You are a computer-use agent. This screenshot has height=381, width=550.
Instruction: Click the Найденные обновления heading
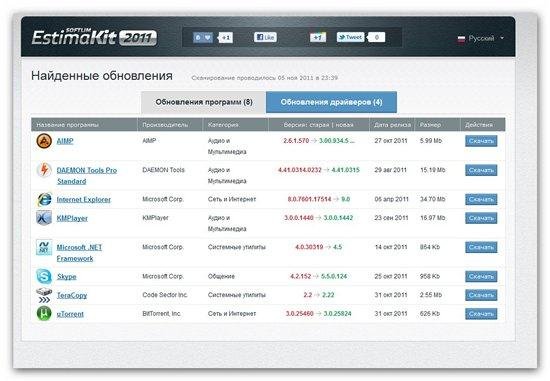point(102,76)
